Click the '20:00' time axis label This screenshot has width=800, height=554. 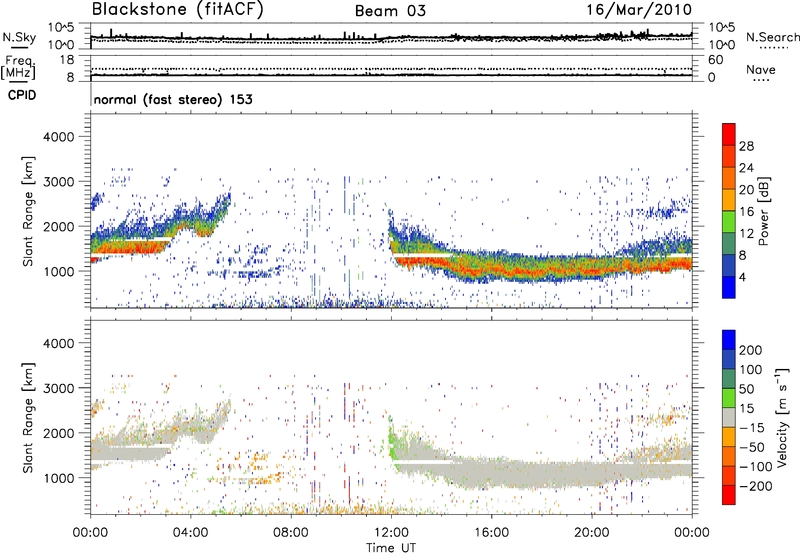pos(591,533)
